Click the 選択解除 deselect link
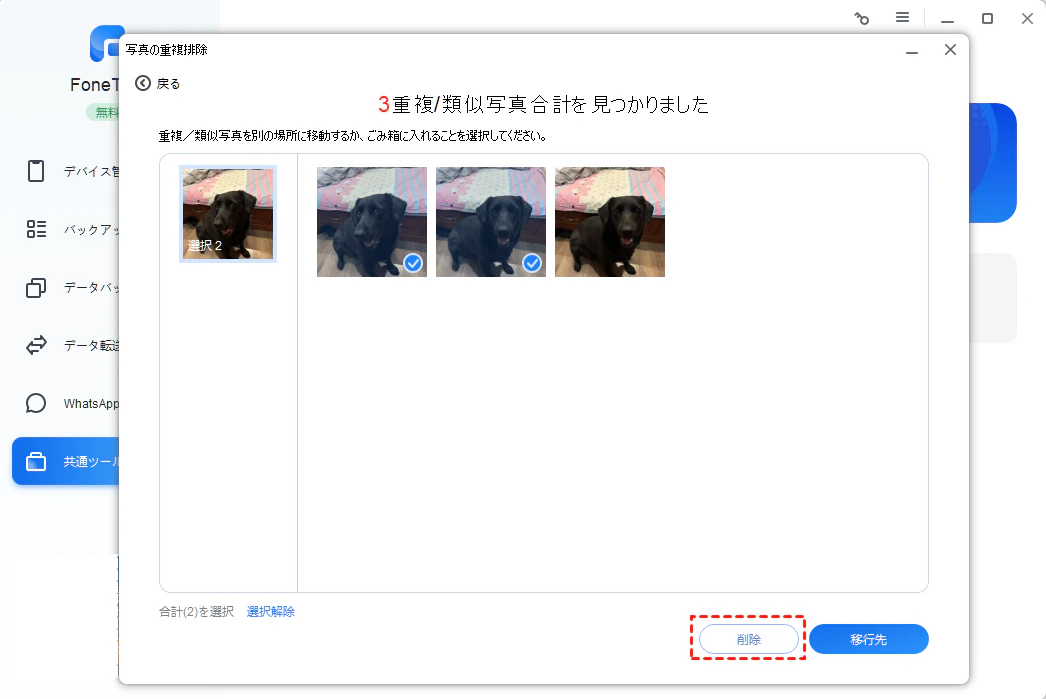 coord(271,612)
